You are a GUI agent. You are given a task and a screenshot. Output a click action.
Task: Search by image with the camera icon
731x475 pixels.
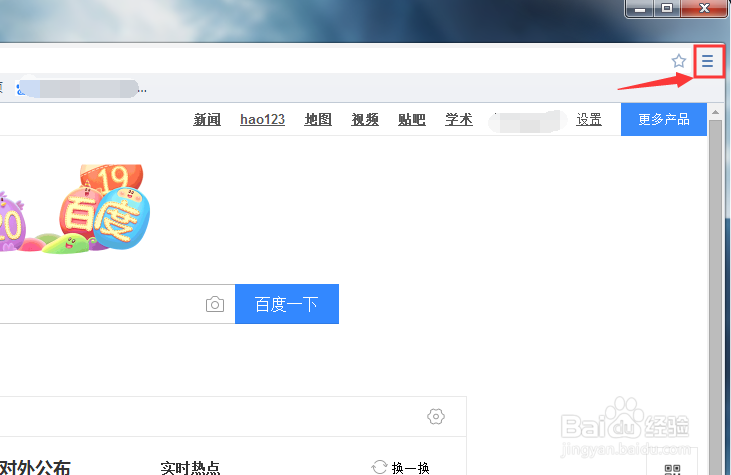[x=215, y=304]
